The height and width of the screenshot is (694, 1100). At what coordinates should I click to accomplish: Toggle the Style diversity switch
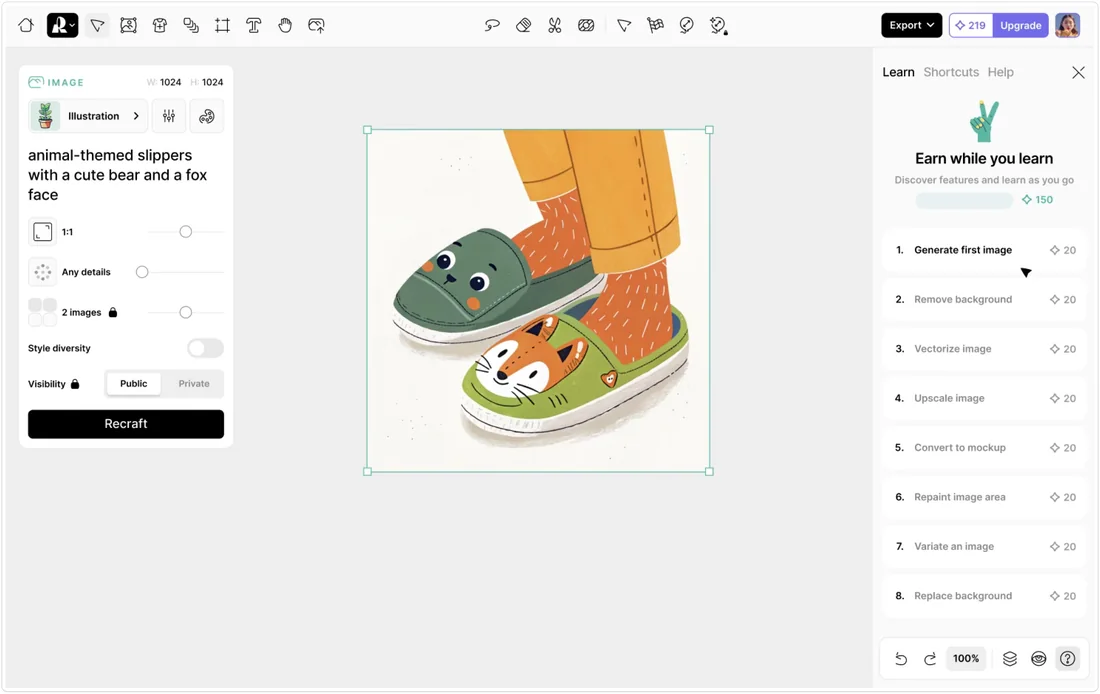[206, 348]
